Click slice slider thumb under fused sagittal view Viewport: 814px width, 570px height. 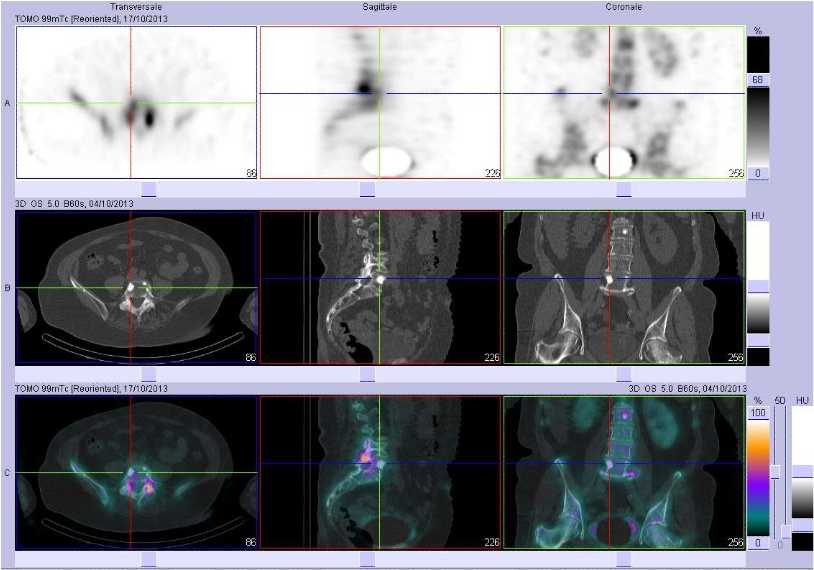click(367, 559)
